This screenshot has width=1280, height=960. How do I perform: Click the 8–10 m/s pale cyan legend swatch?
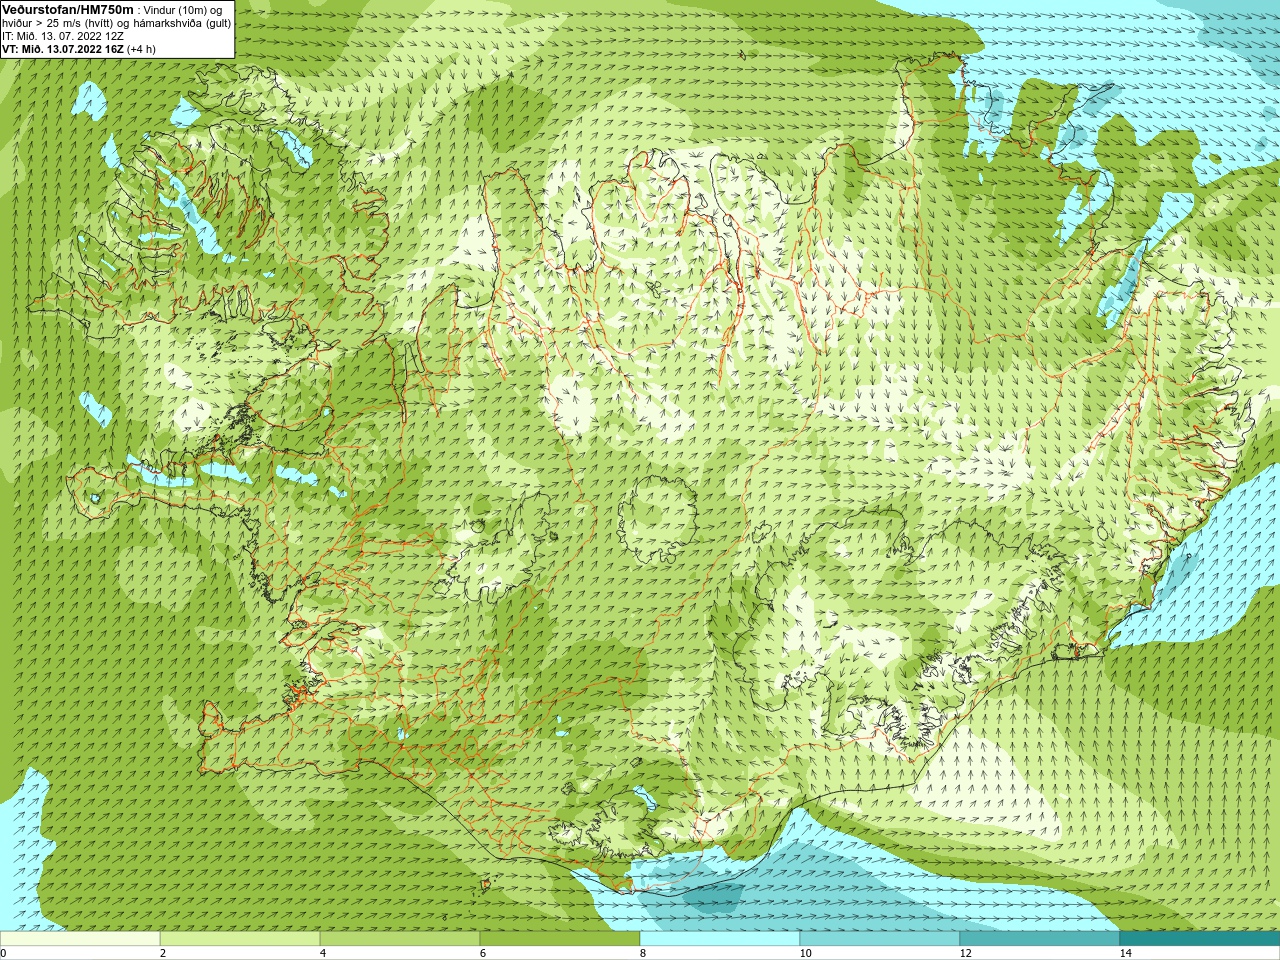(x=720, y=939)
